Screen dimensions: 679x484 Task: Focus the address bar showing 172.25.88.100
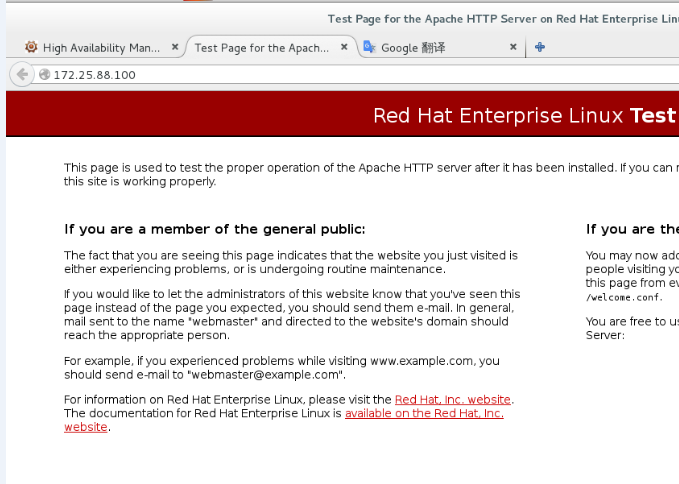355,74
